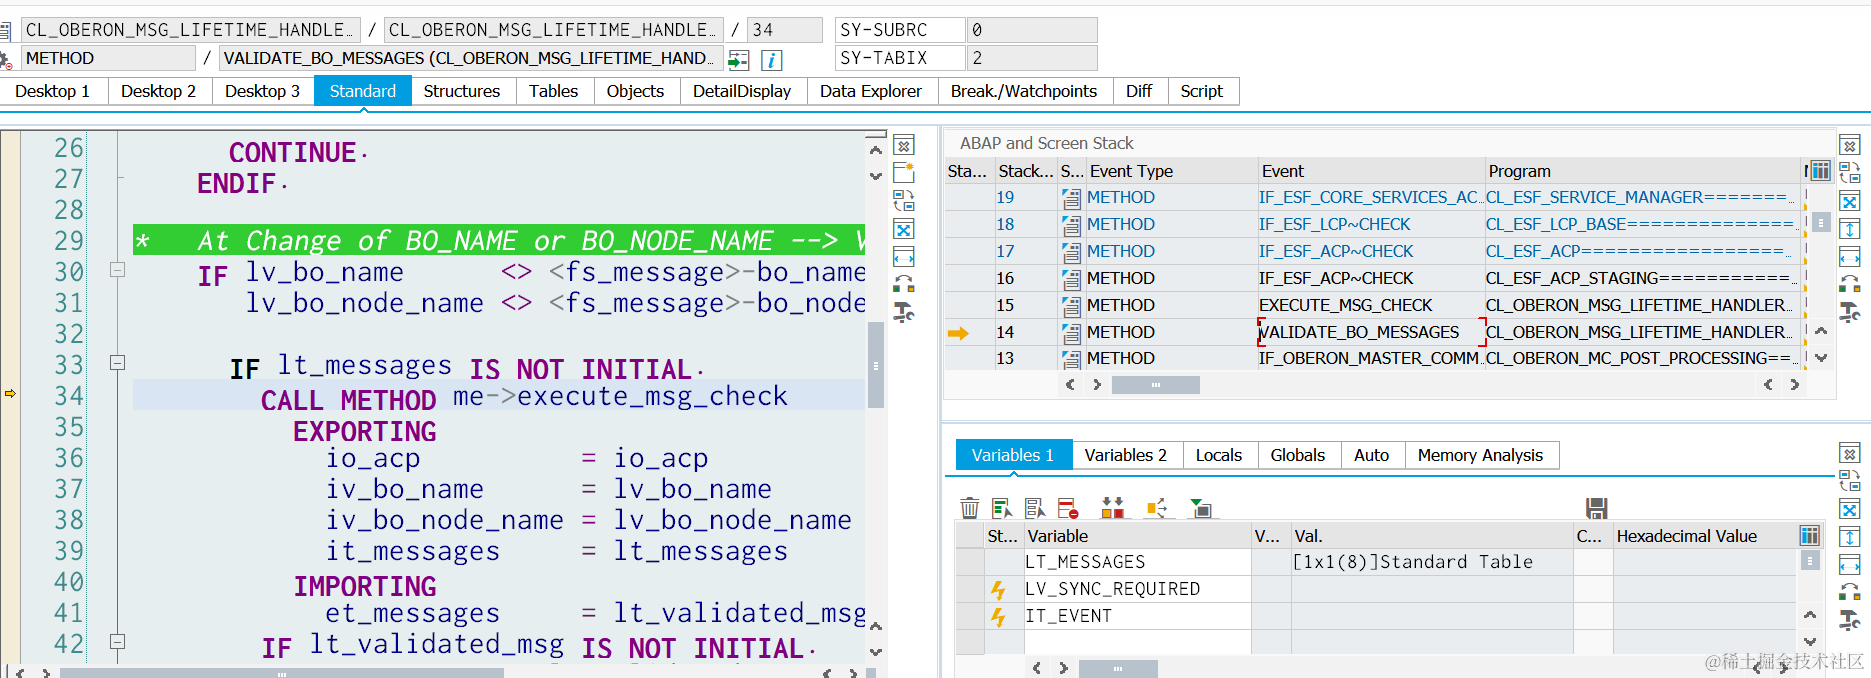Maximize ABAP stack panel vertically
1871x678 pixels.
tap(1850, 229)
